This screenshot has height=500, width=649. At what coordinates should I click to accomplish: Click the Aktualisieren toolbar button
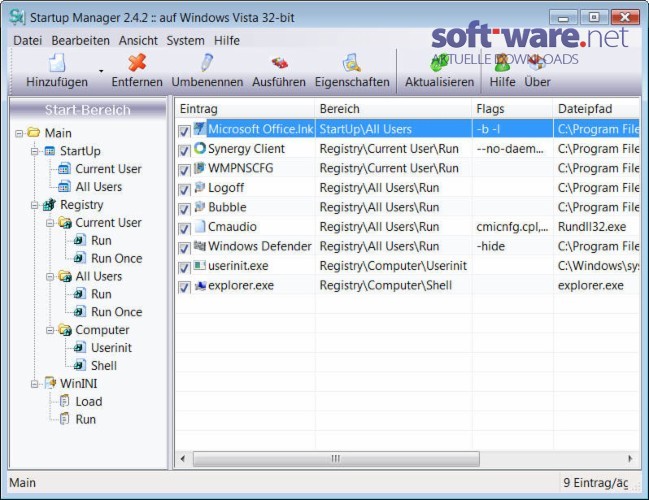click(x=439, y=71)
